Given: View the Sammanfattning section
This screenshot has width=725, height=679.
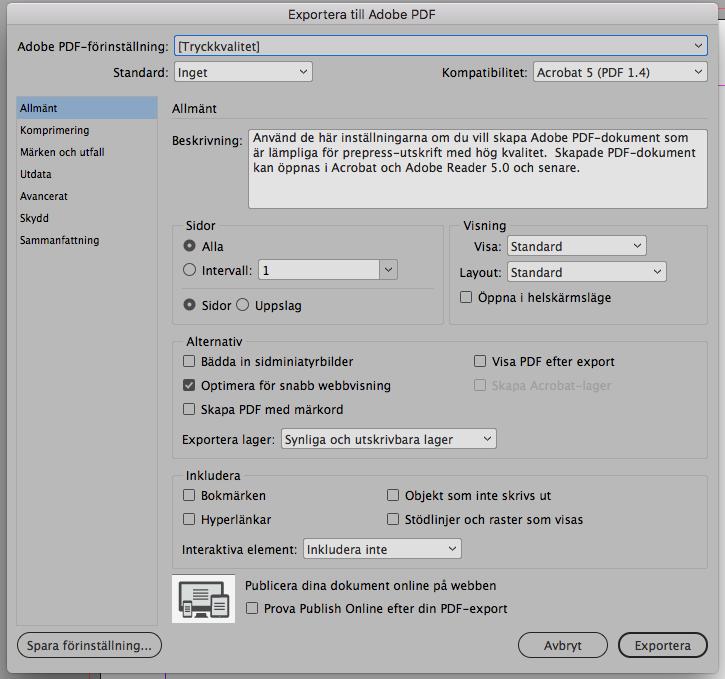Looking at the screenshot, I should coord(87,240).
